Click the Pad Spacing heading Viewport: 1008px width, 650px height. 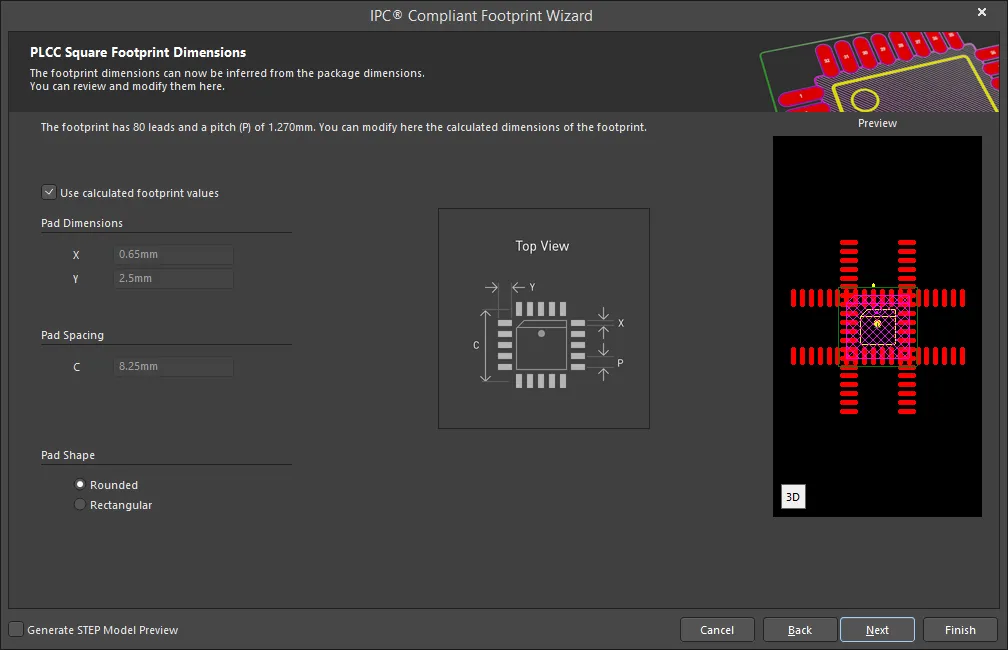click(72, 335)
